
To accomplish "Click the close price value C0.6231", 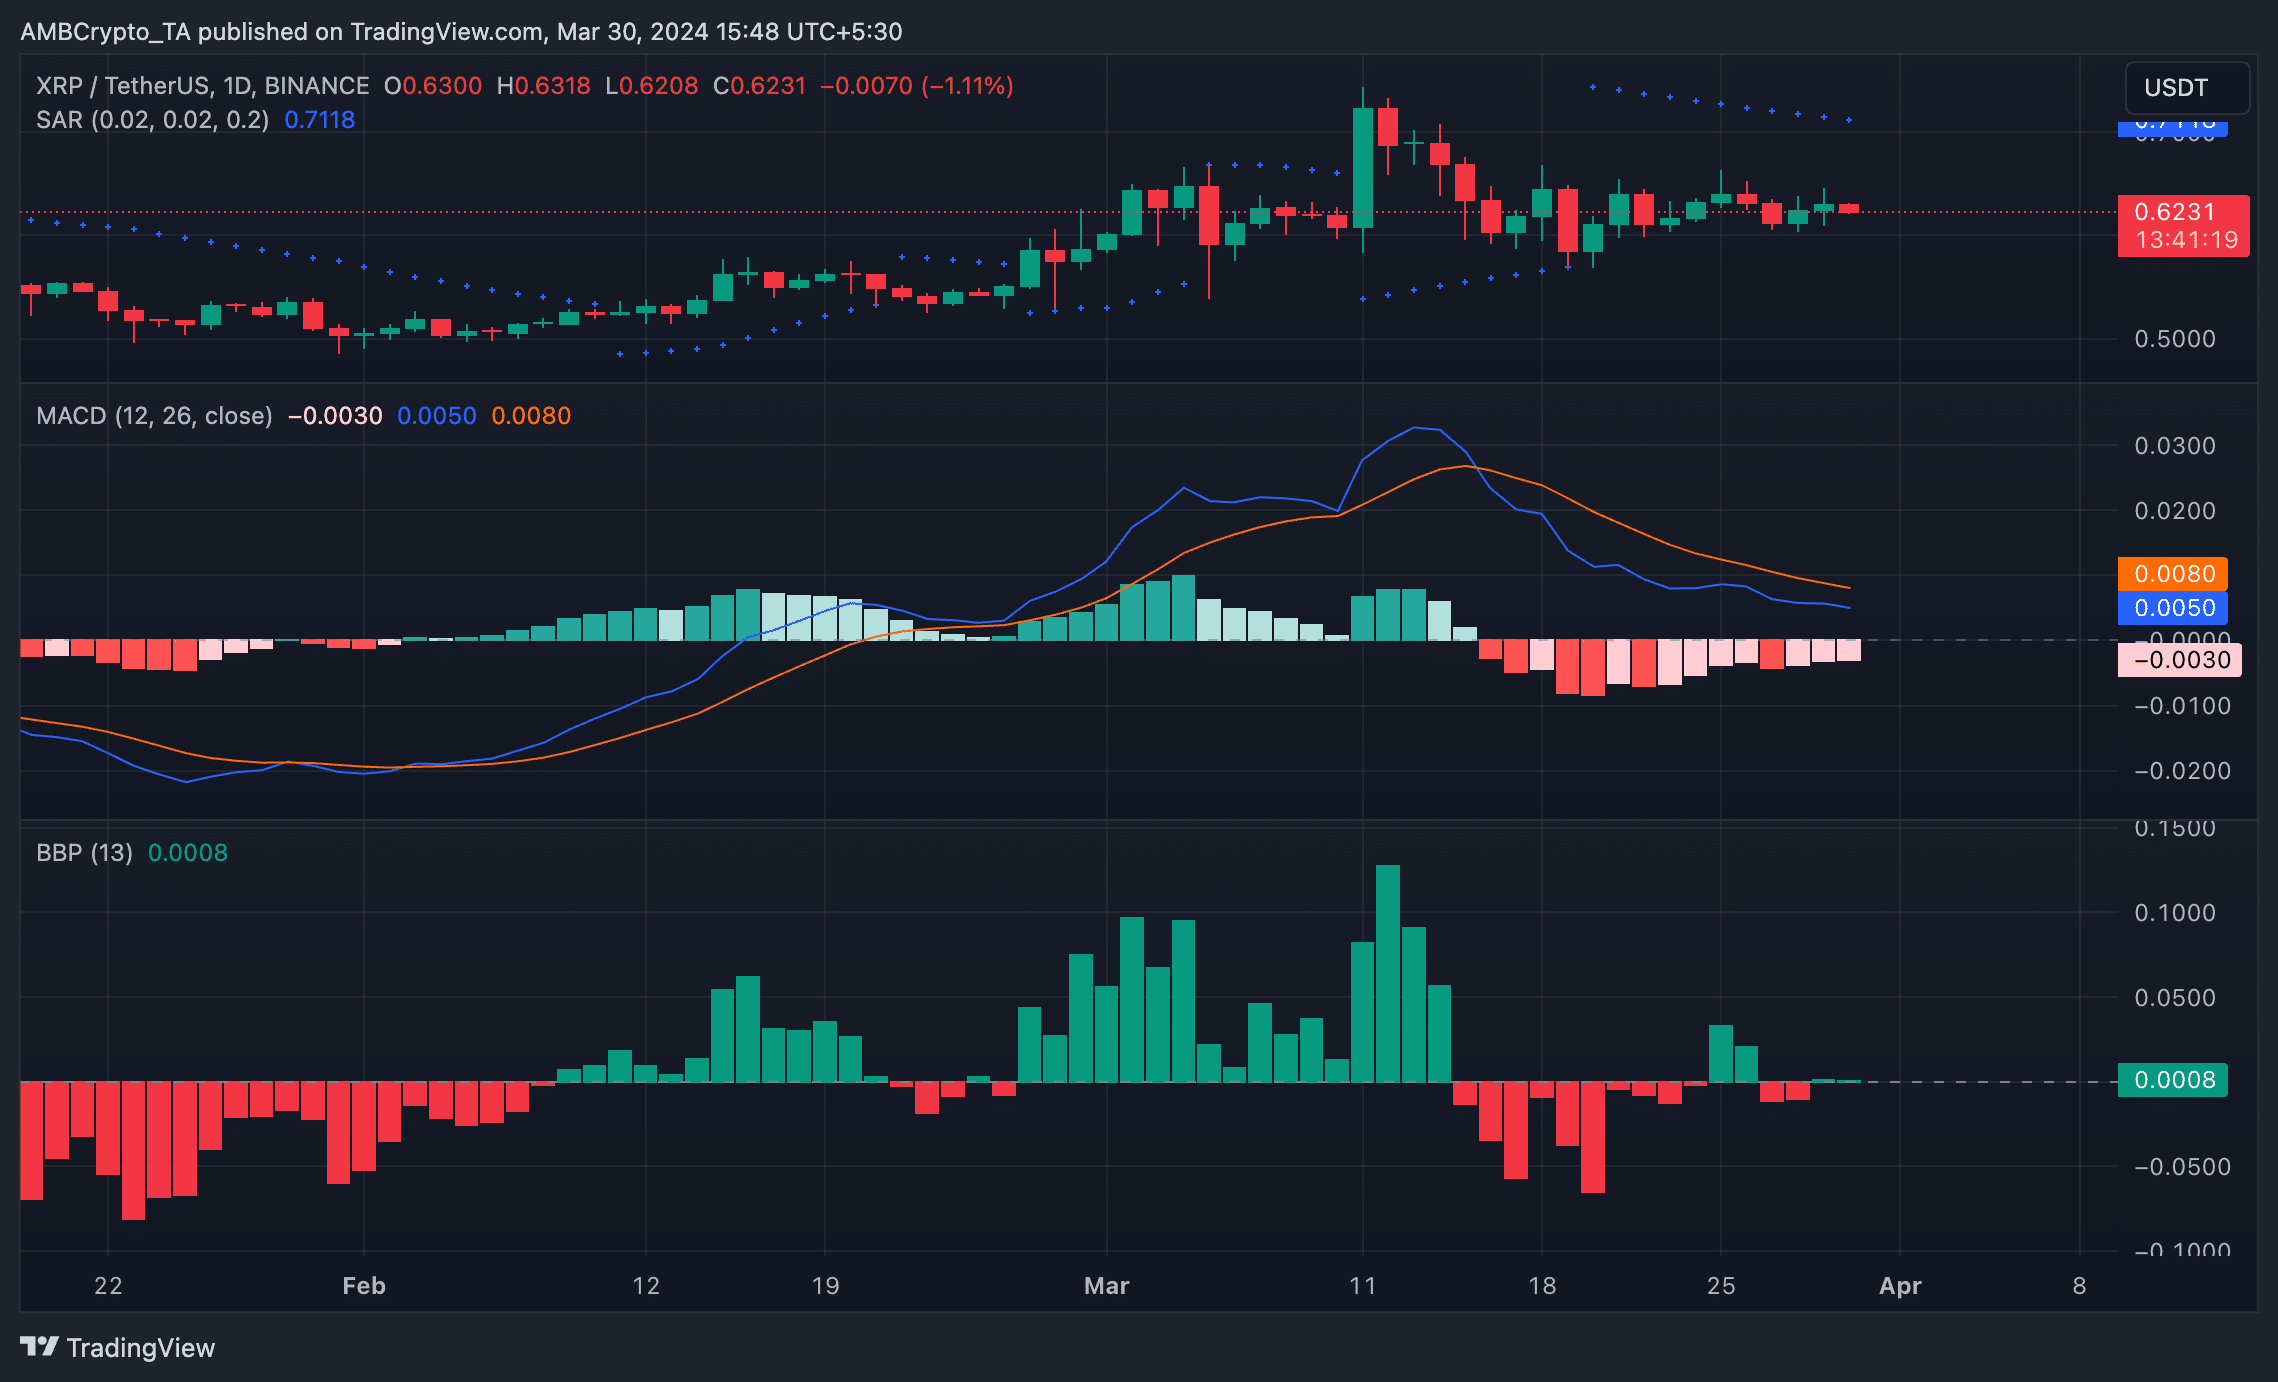I will point(760,86).
